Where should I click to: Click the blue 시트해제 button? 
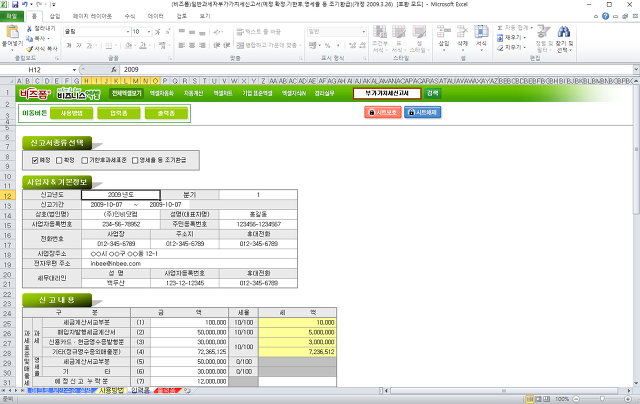[x=422, y=112]
